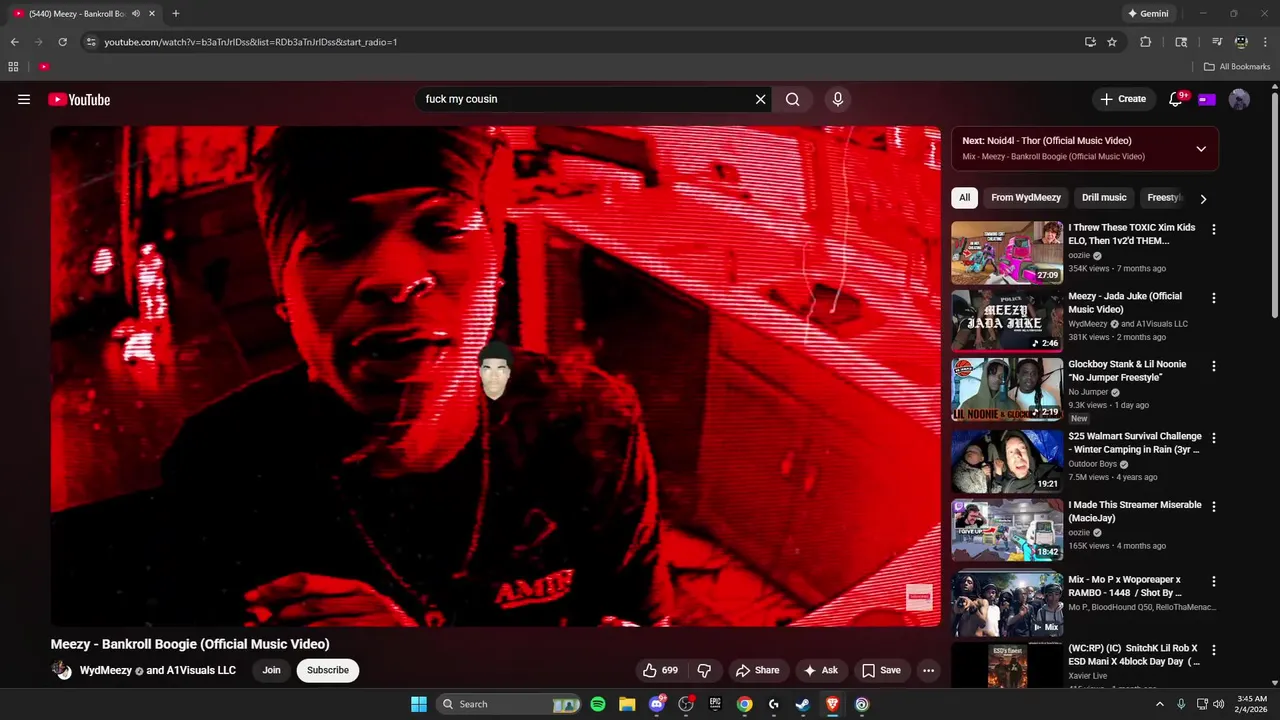The width and height of the screenshot is (1280, 720).
Task: Reload the current page
Action: point(62,42)
